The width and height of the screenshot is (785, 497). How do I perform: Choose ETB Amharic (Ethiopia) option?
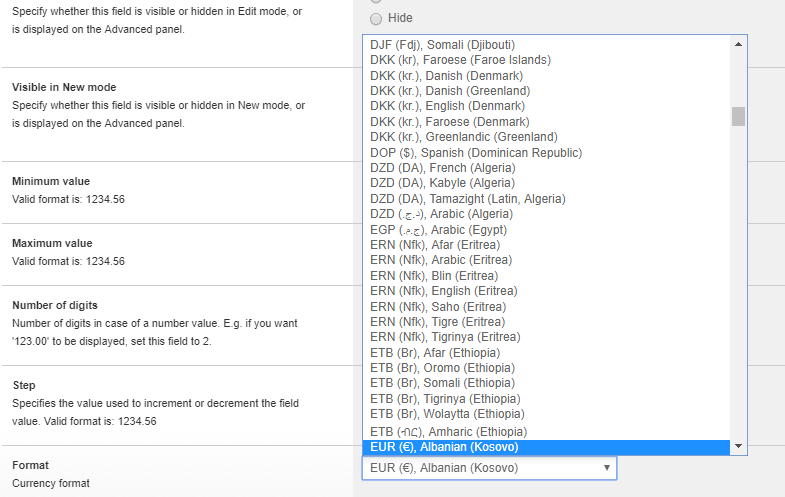pyautogui.click(x=546, y=431)
